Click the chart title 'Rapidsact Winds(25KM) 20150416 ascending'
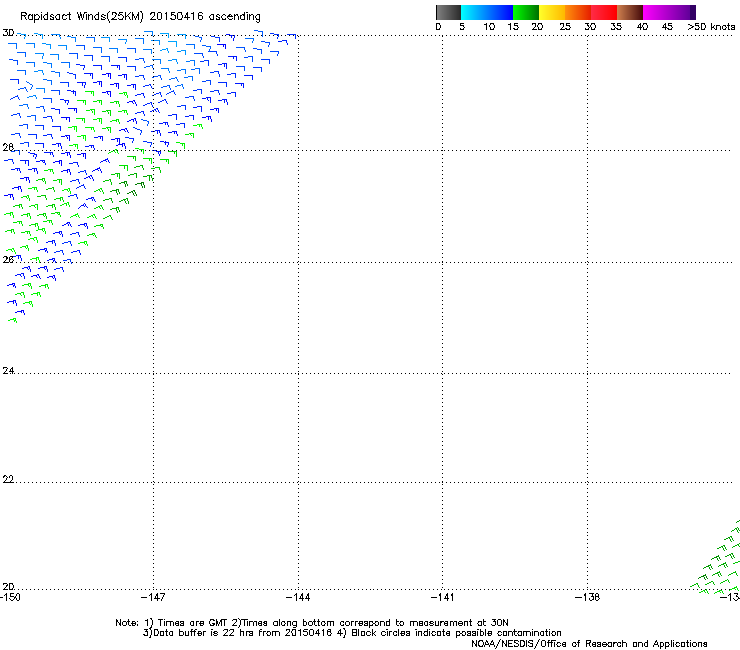740x650 pixels. [140, 17]
